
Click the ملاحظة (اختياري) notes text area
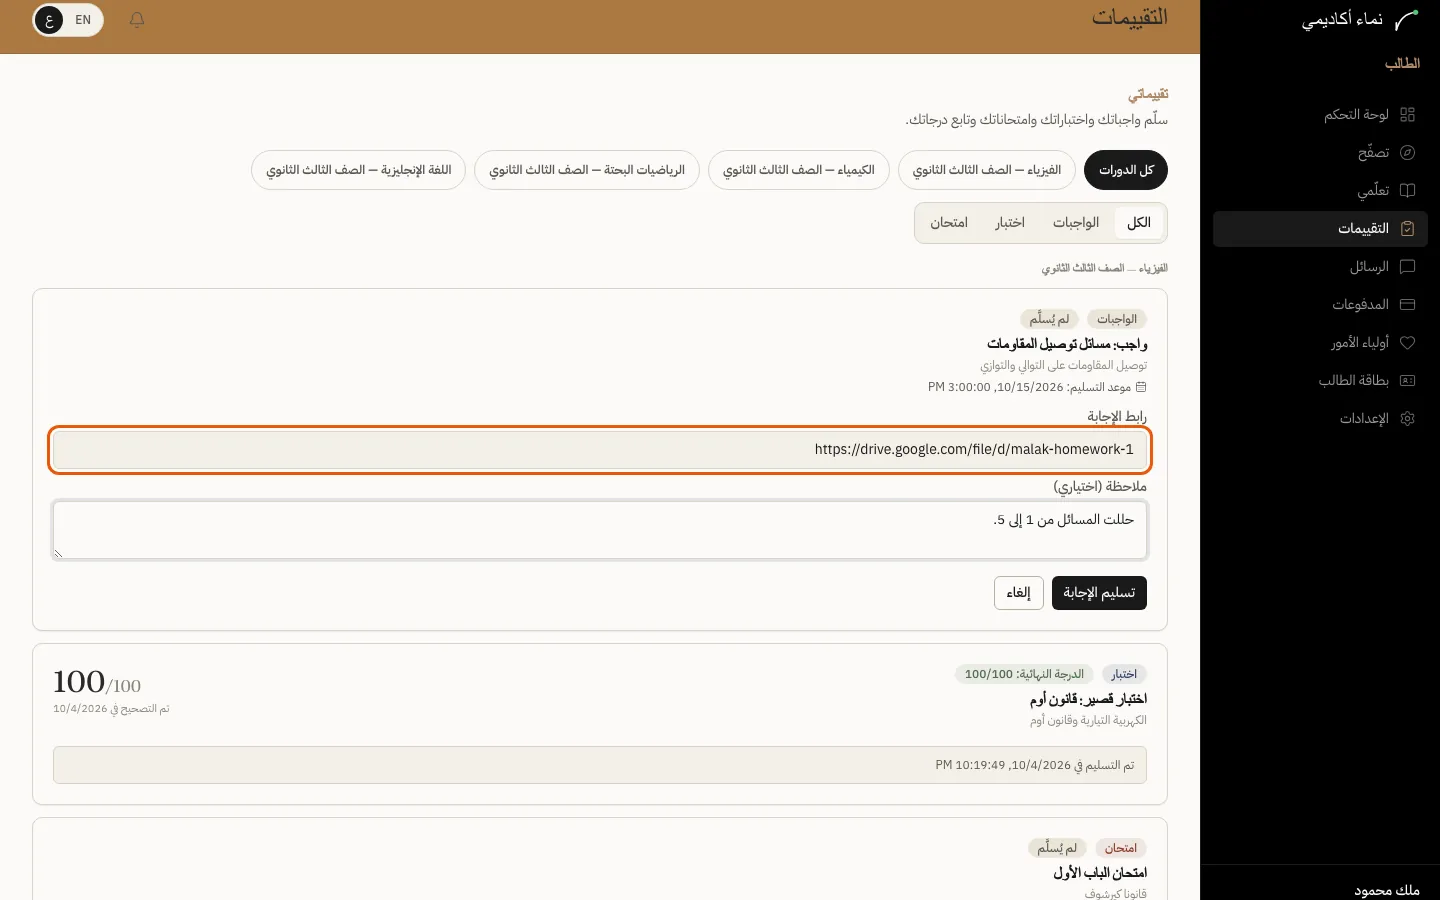(600, 530)
